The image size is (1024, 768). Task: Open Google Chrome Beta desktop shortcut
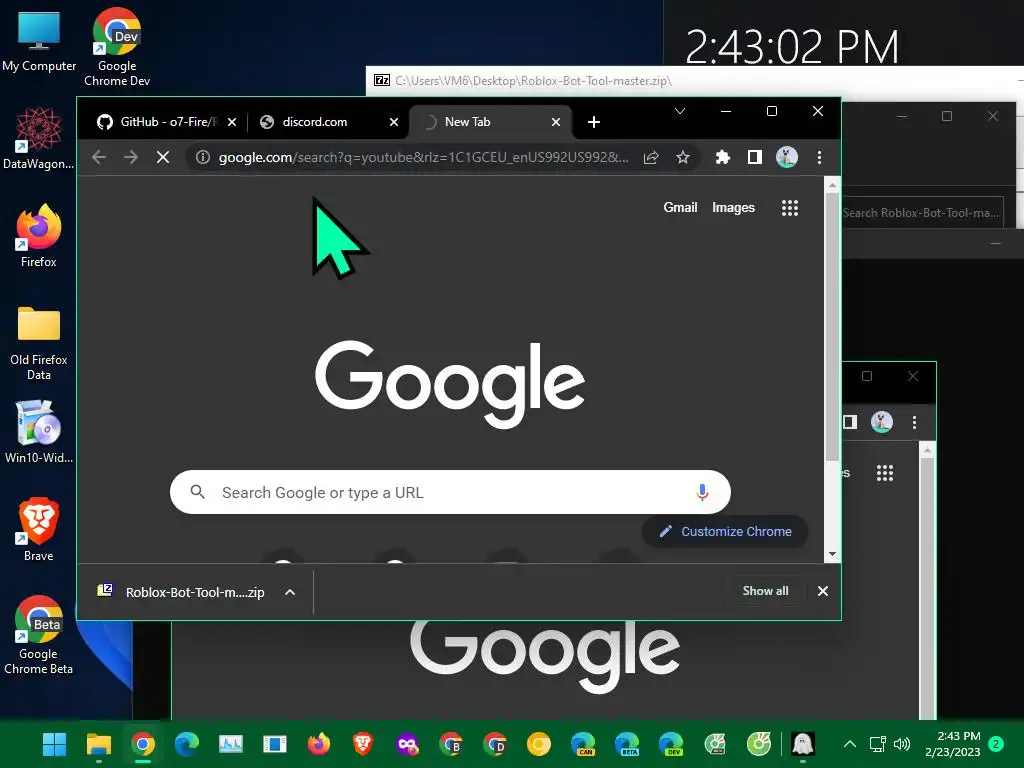39,635
